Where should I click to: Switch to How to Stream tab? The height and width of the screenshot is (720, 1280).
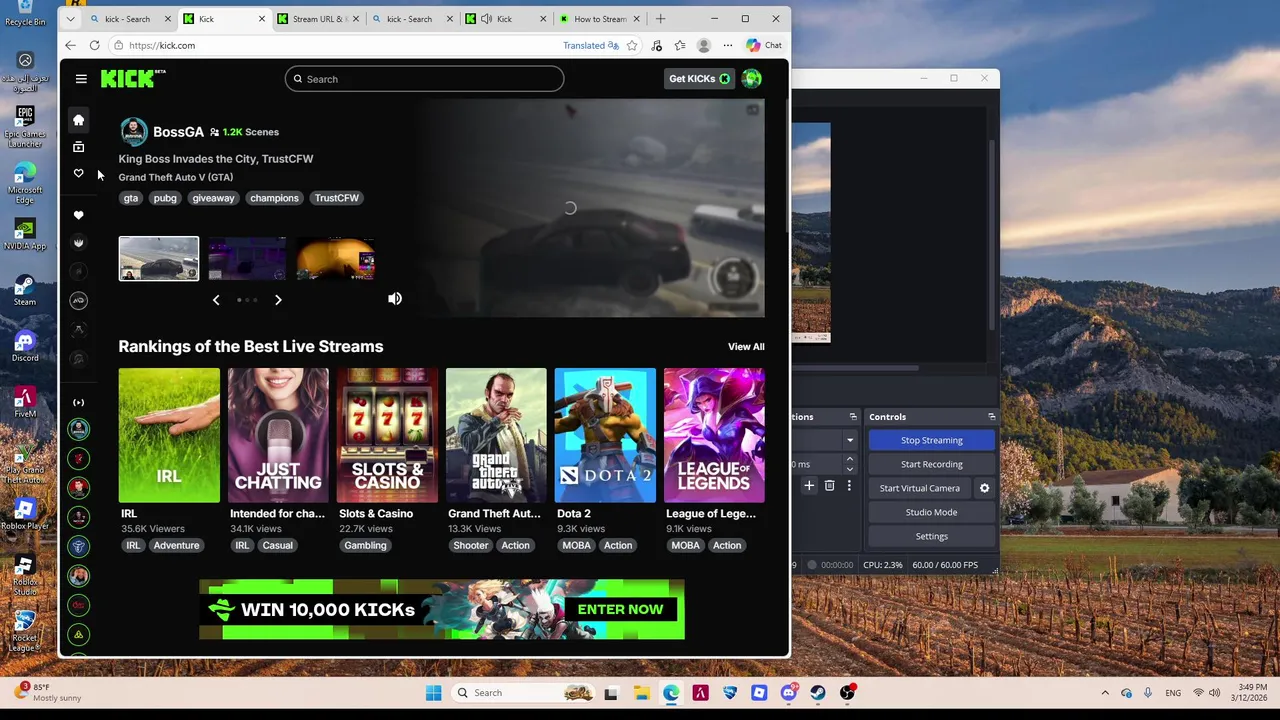[x=600, y=19]
